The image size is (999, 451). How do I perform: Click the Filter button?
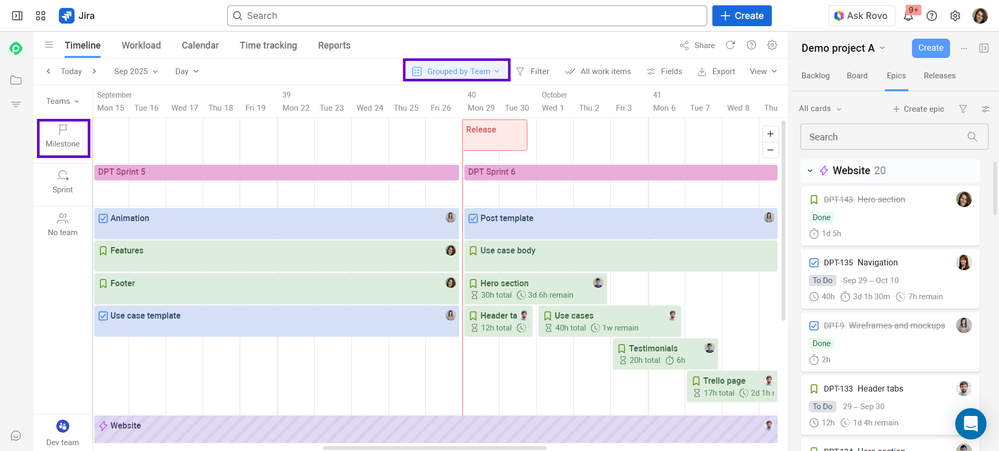pyautogui.click(x=532, y=71)
